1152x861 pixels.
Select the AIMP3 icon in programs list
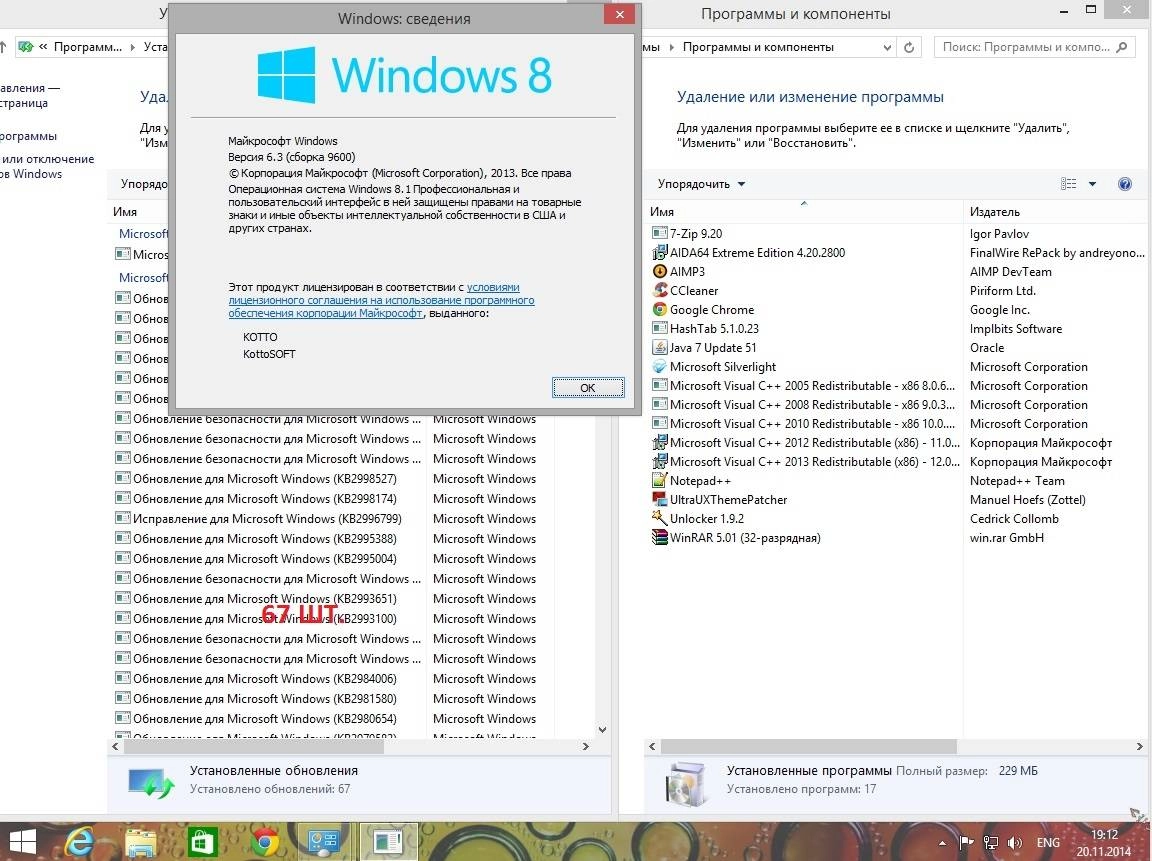659,272
